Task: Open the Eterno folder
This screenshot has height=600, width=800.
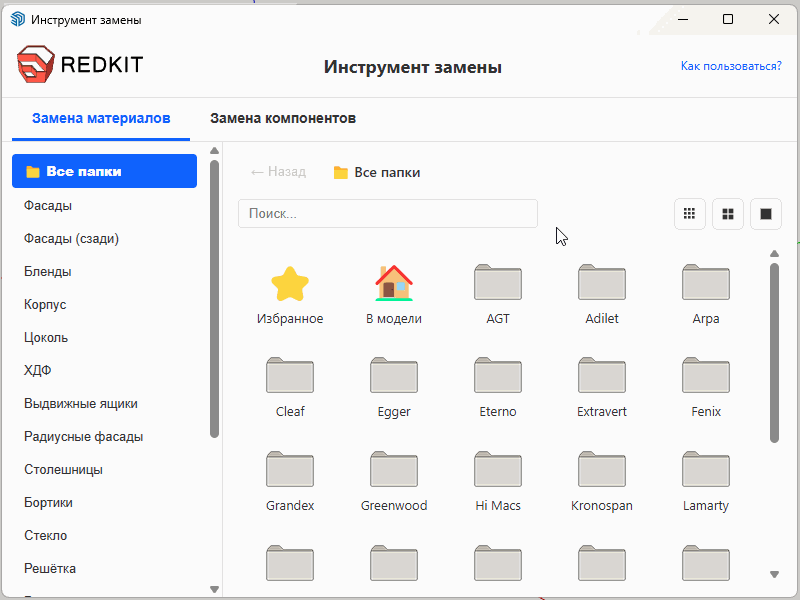Action: point(498,389)
